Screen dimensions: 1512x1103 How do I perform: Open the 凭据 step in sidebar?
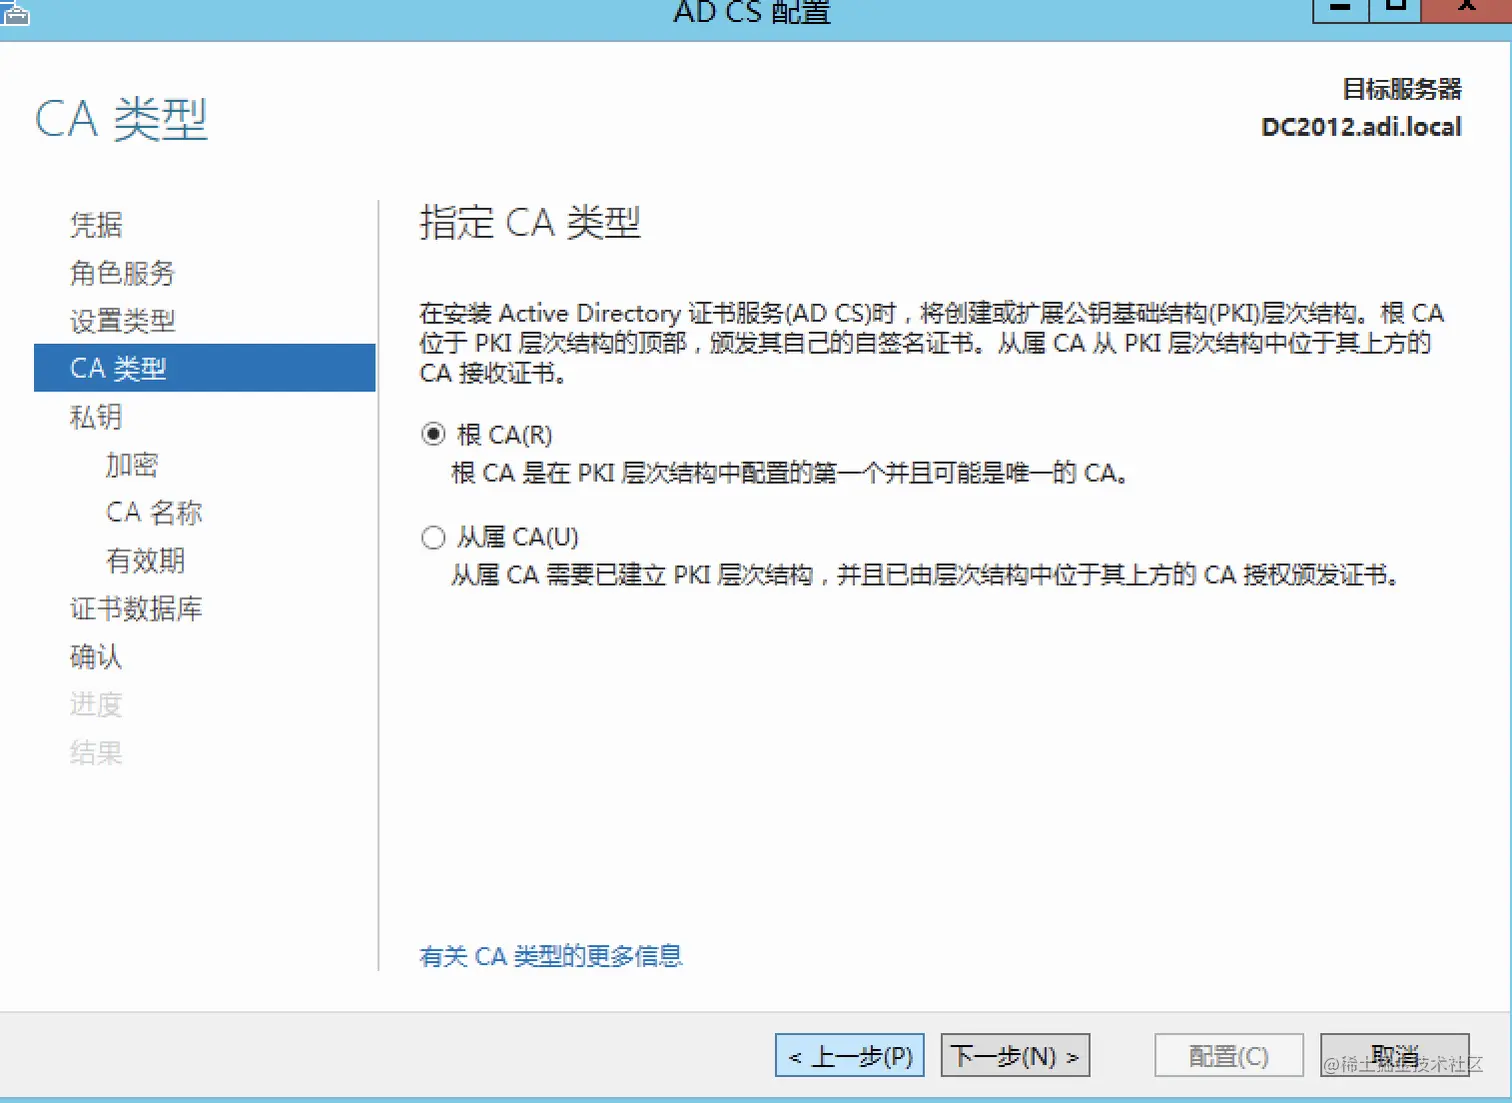96,225
